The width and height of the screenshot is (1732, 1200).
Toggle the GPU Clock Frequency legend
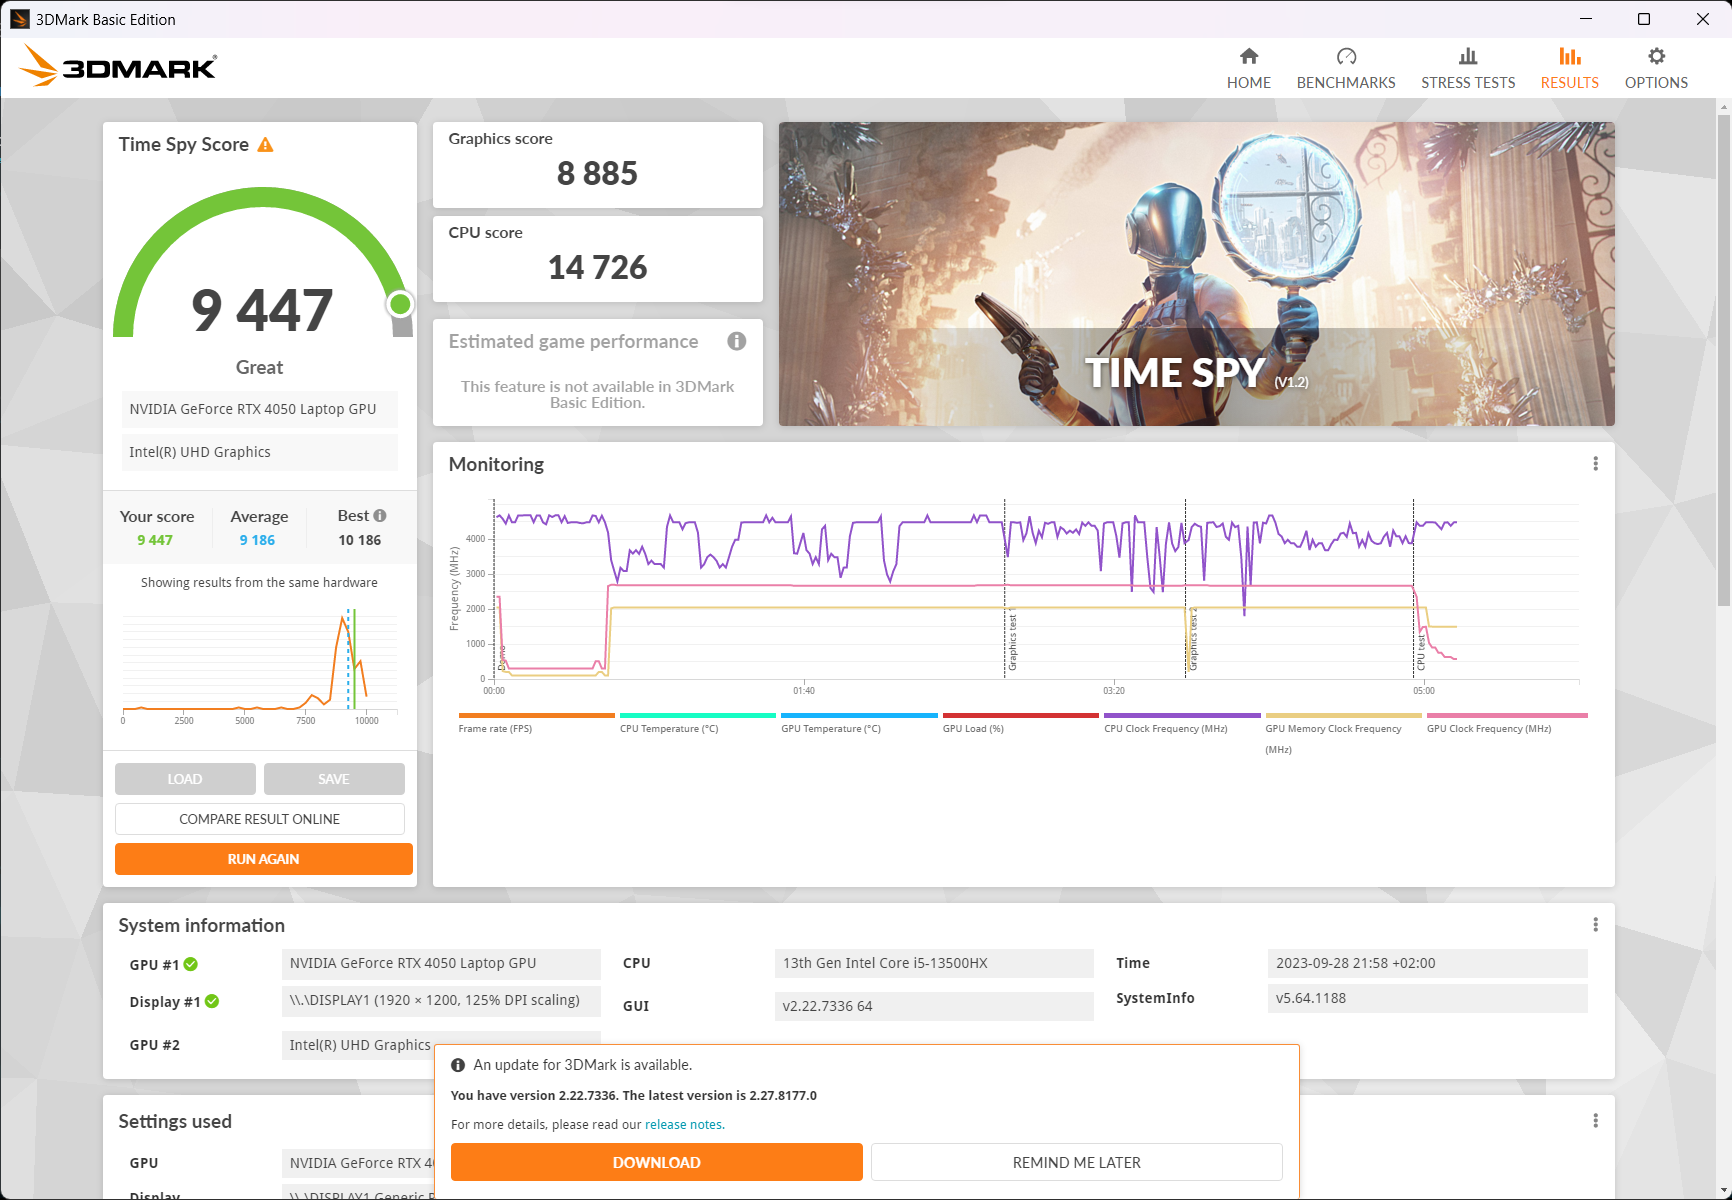click(x=1507, y=723)
